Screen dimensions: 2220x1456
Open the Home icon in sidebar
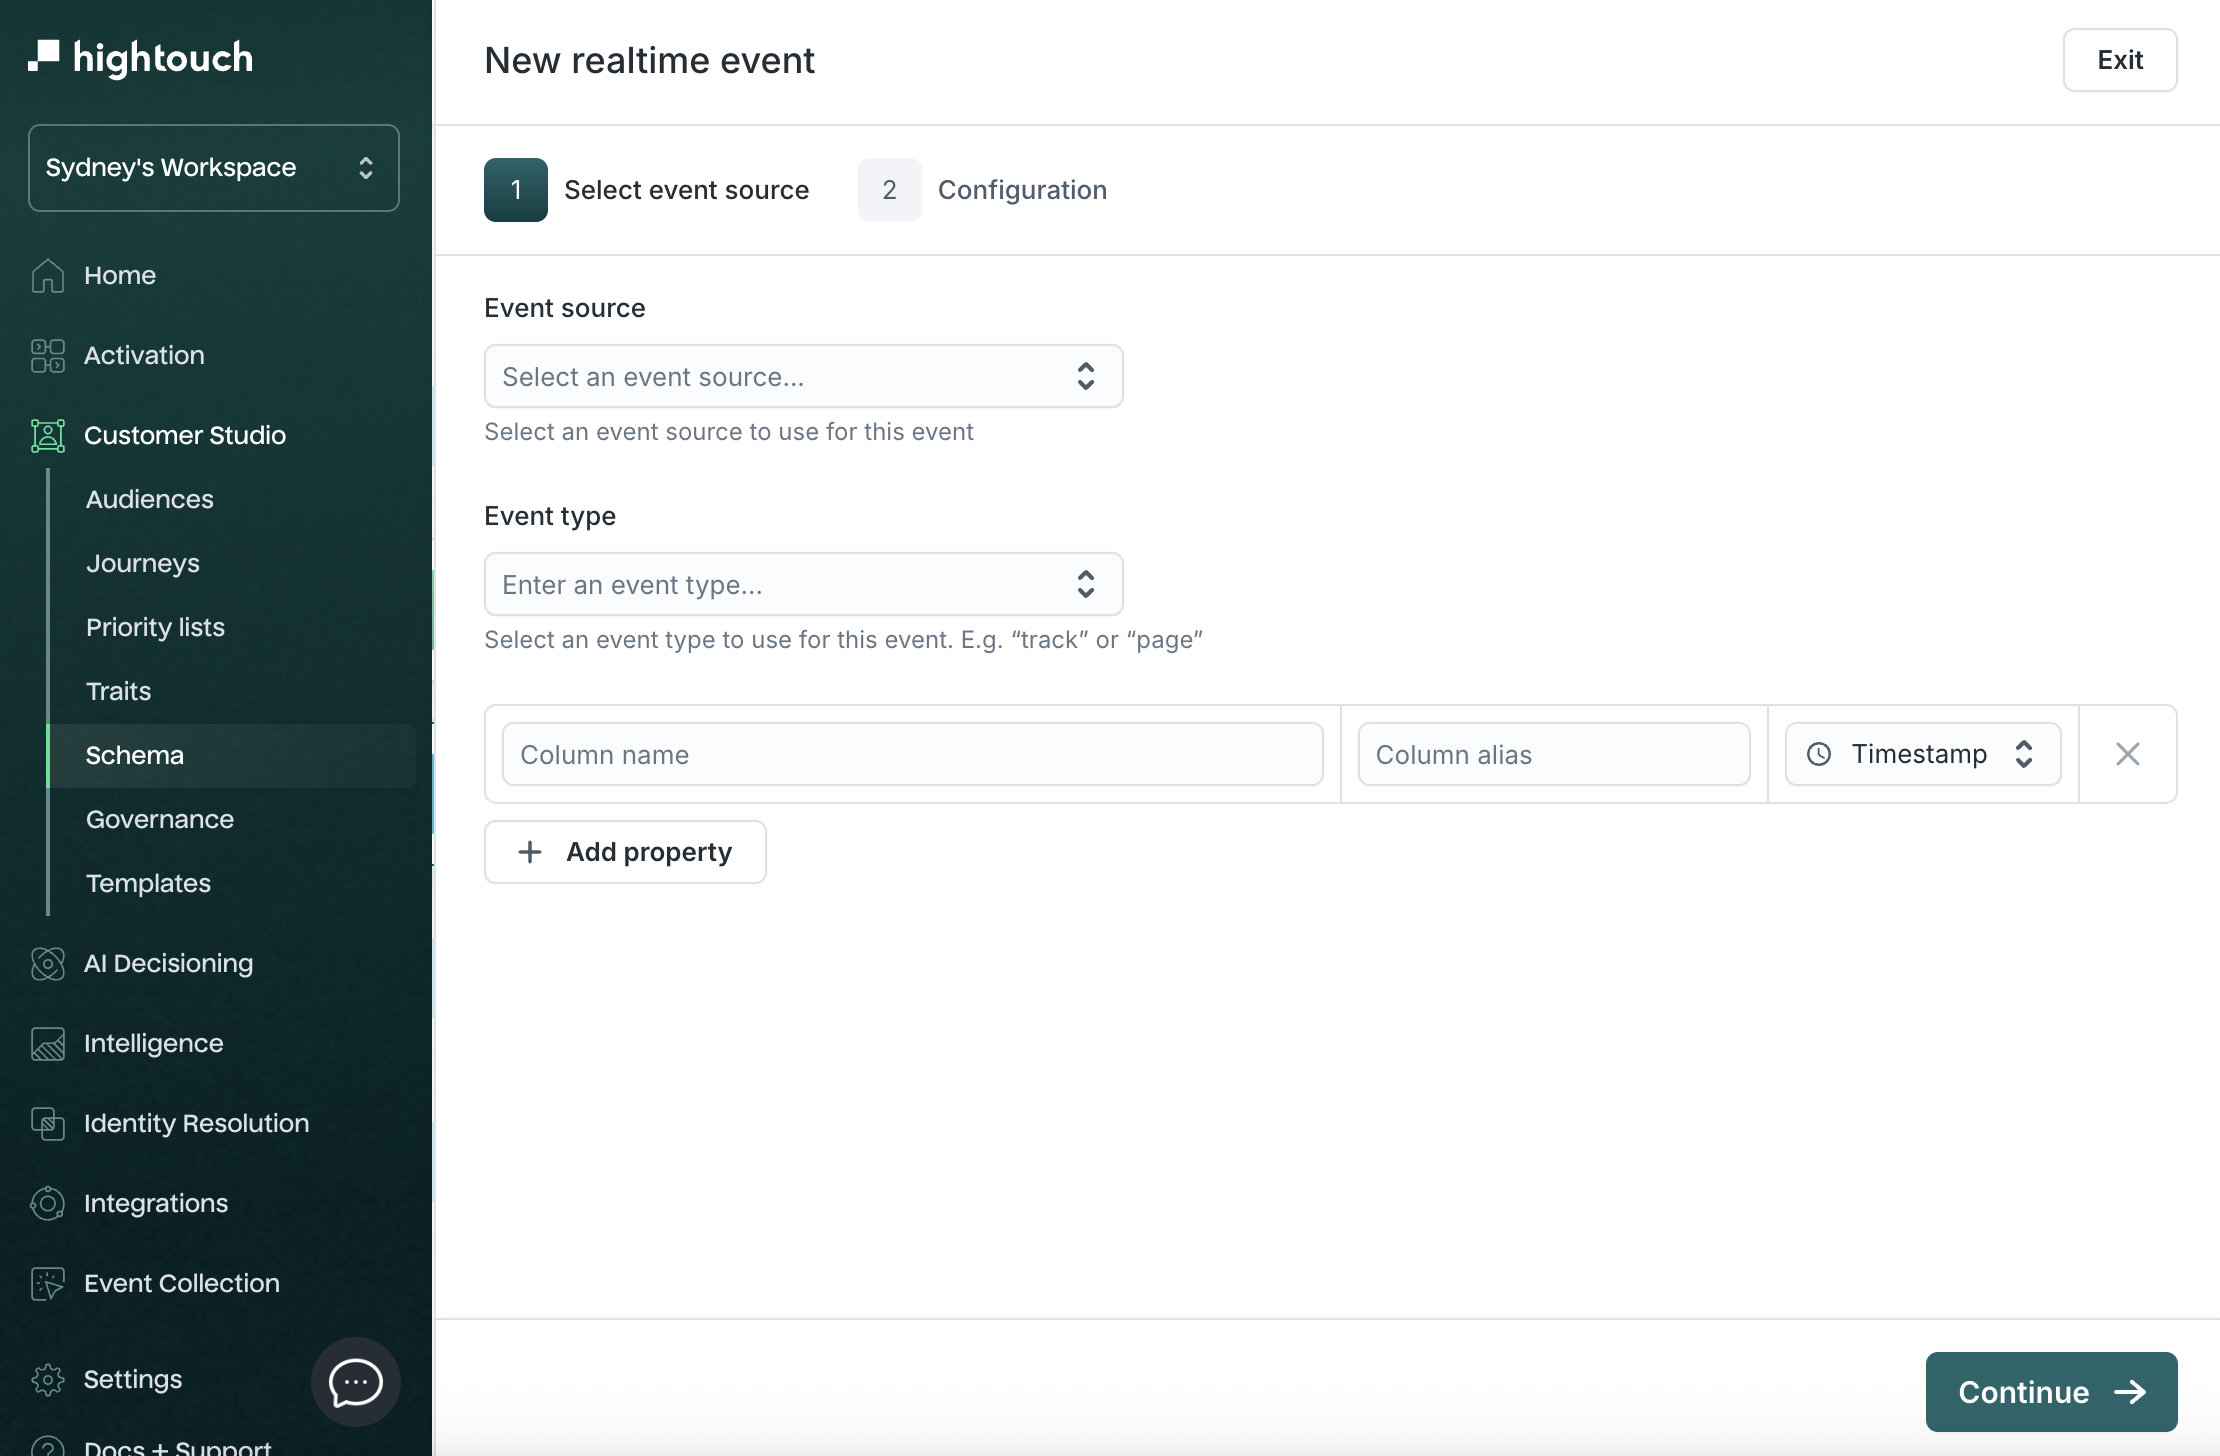pos(47,275)
